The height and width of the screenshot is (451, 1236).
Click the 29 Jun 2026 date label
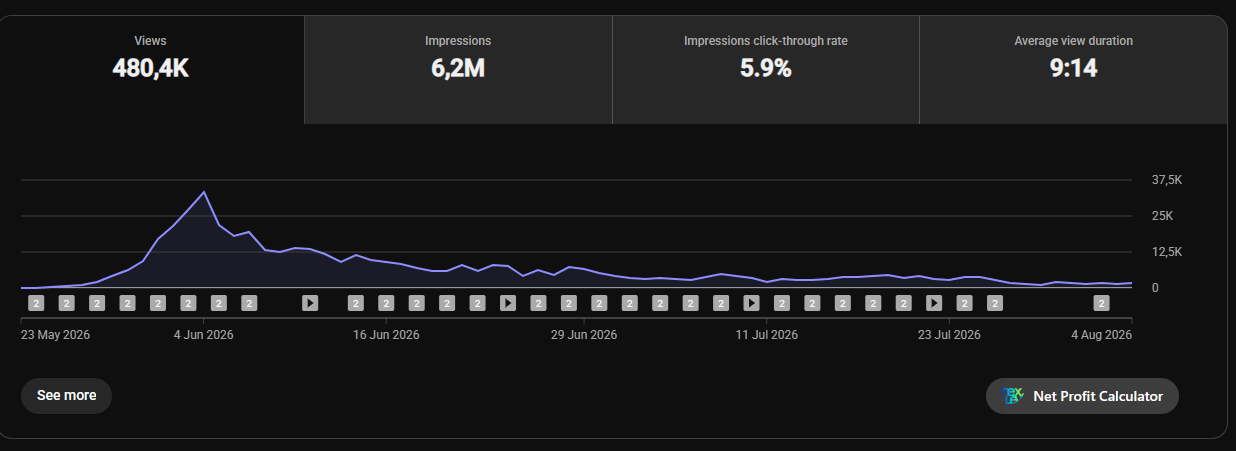[x=584, y=335]
